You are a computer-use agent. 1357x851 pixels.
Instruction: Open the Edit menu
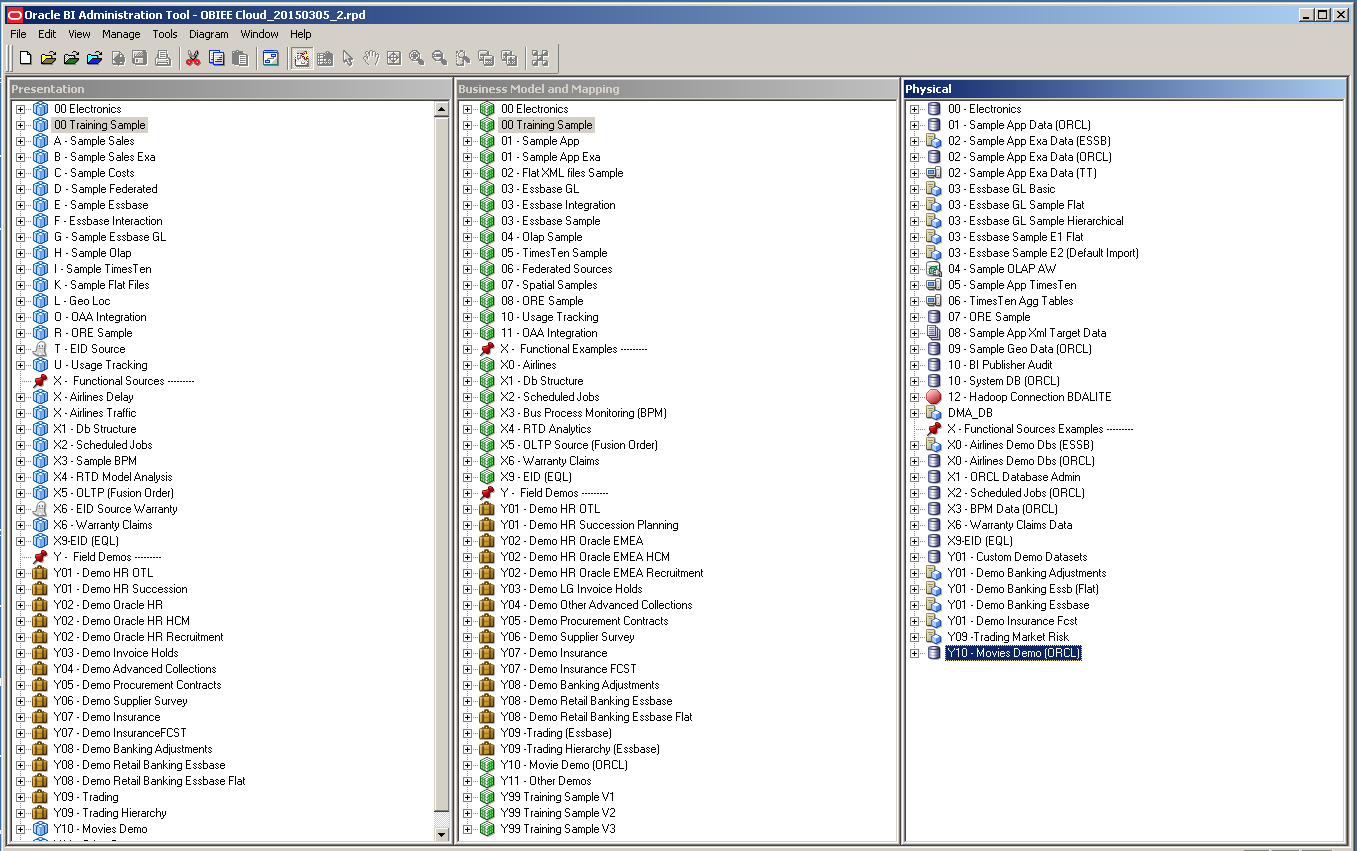click(47, 34)
